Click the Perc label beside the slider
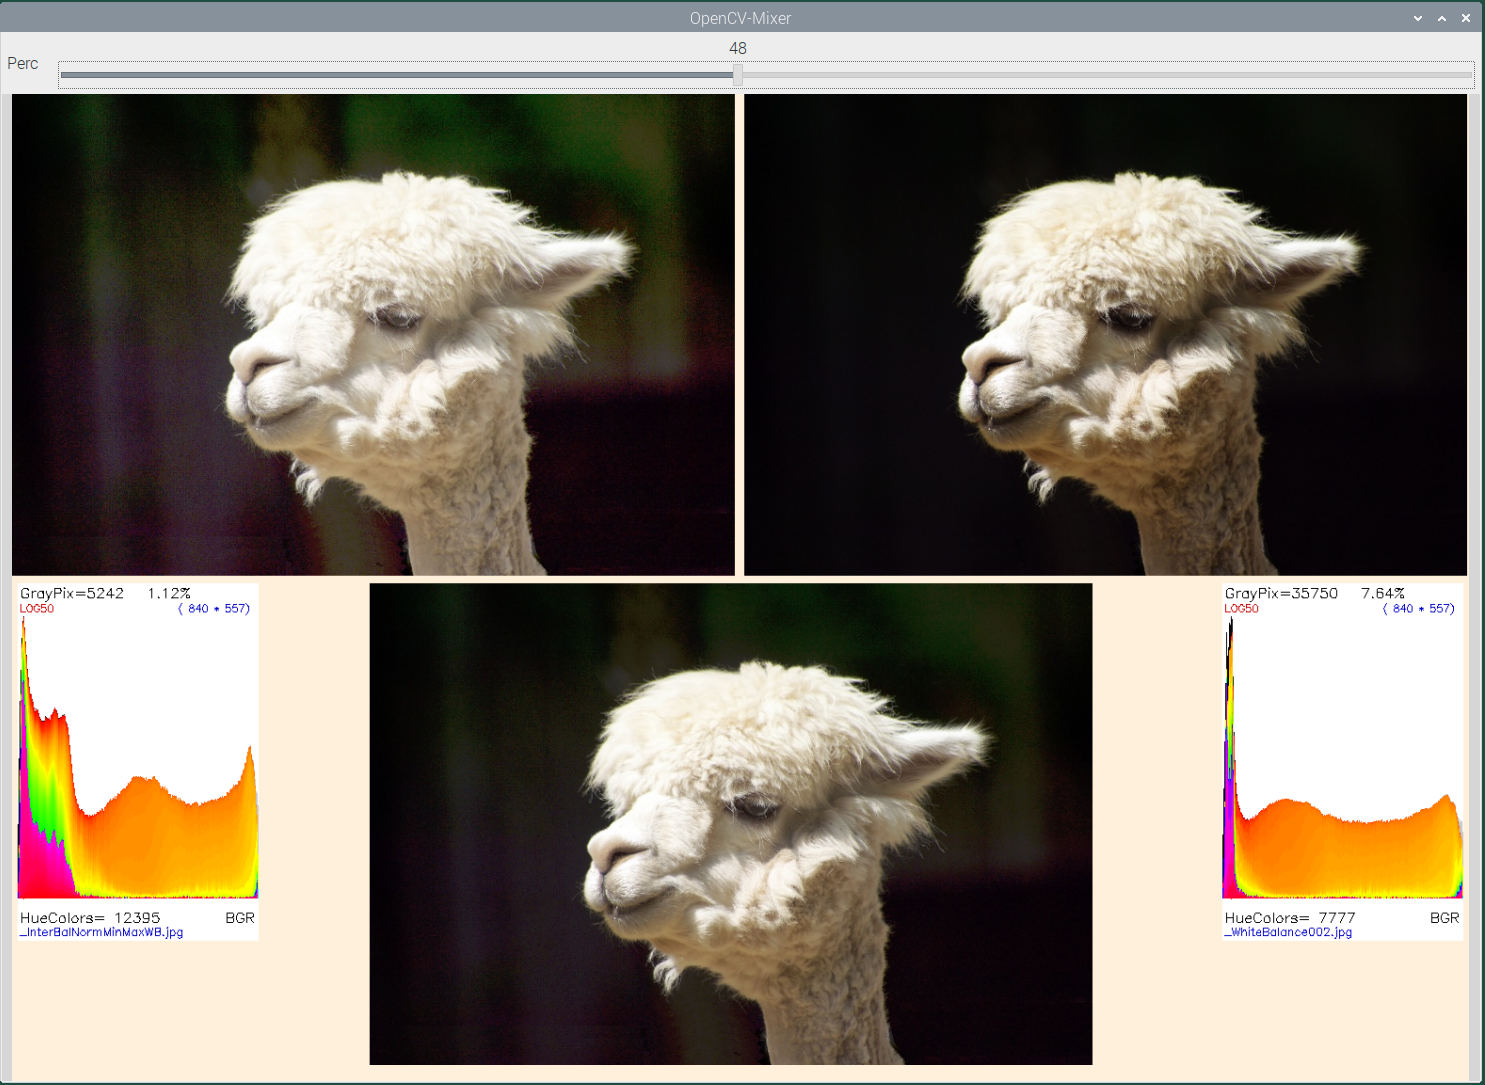The width and height of the screenshot is (1485, 1085). 22,63
